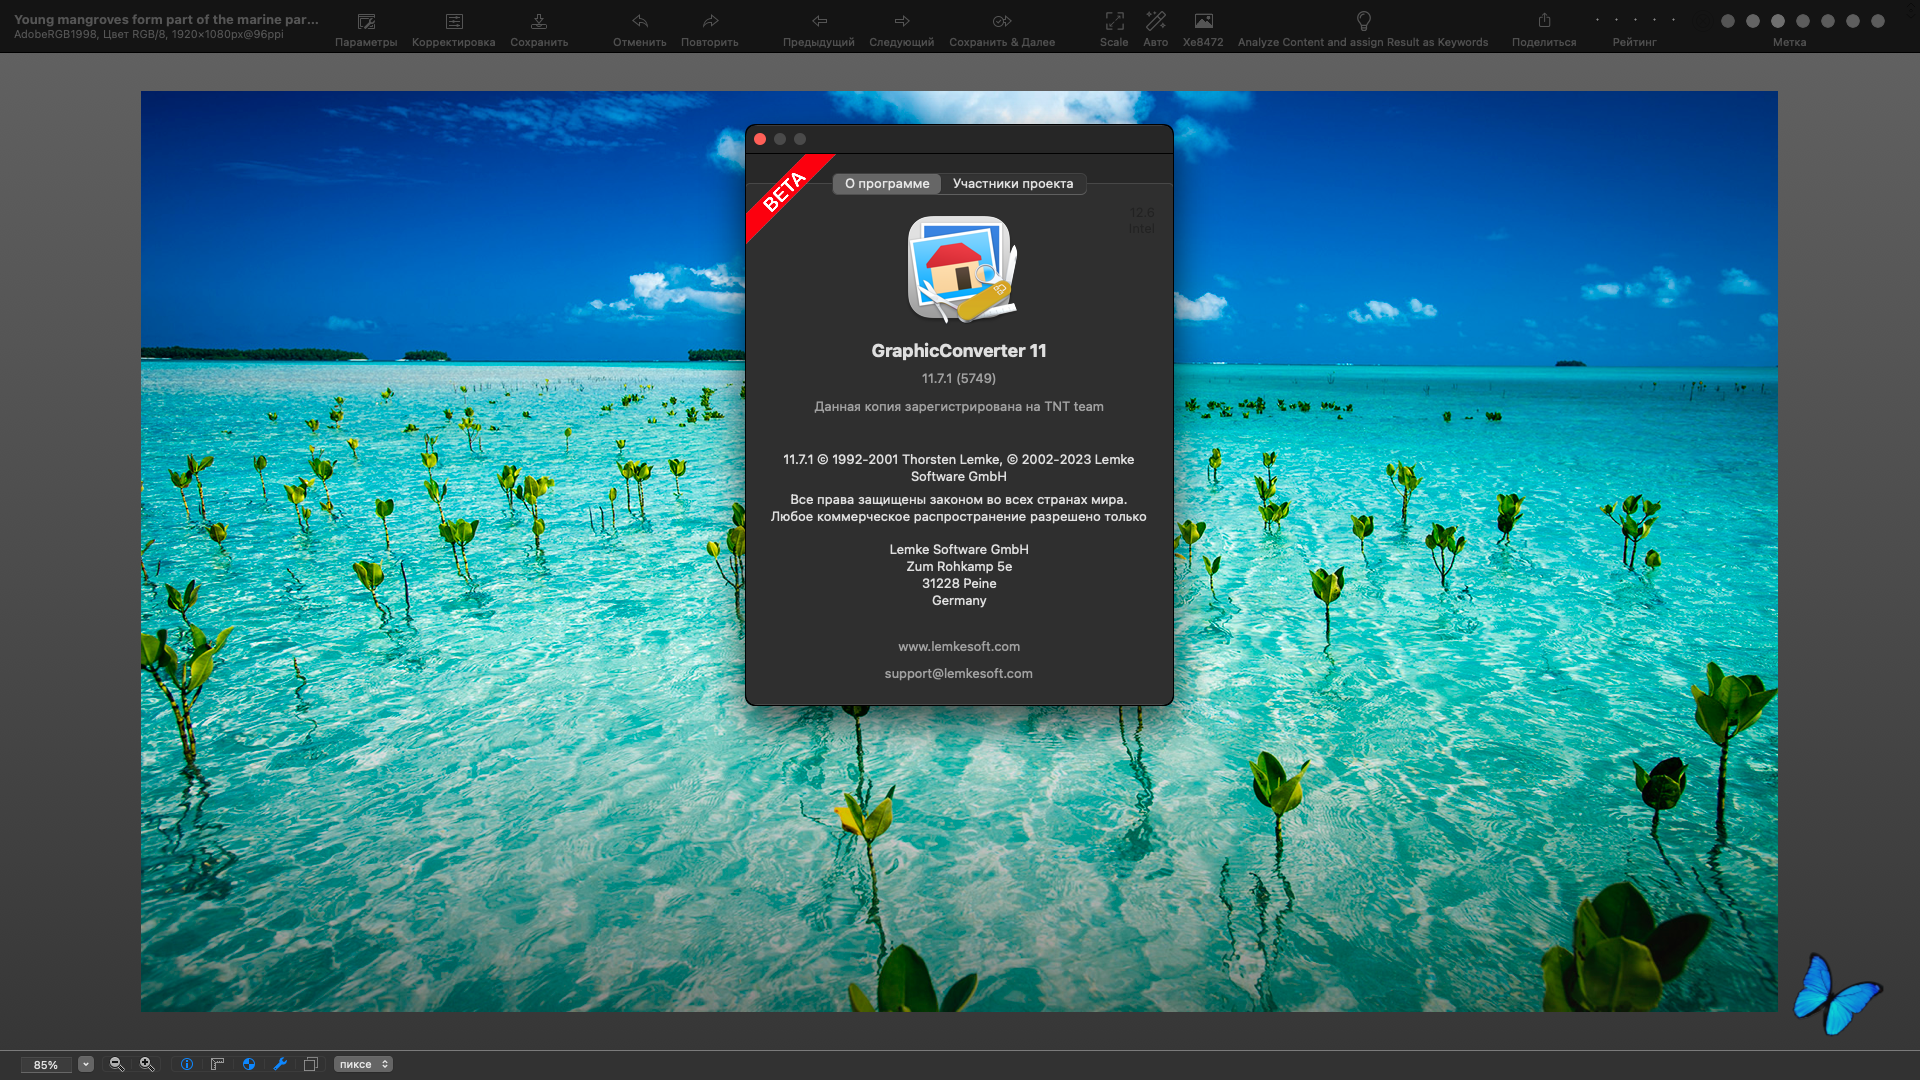Toggle the blue information panel icon

[x=187, y=1064]
